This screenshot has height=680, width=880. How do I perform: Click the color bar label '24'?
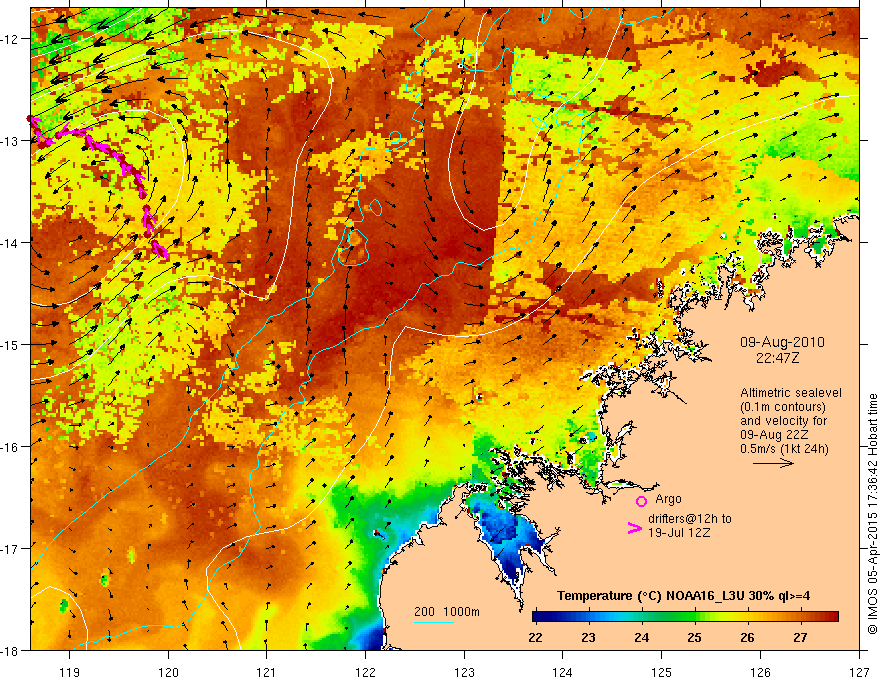tap(641, 637)
